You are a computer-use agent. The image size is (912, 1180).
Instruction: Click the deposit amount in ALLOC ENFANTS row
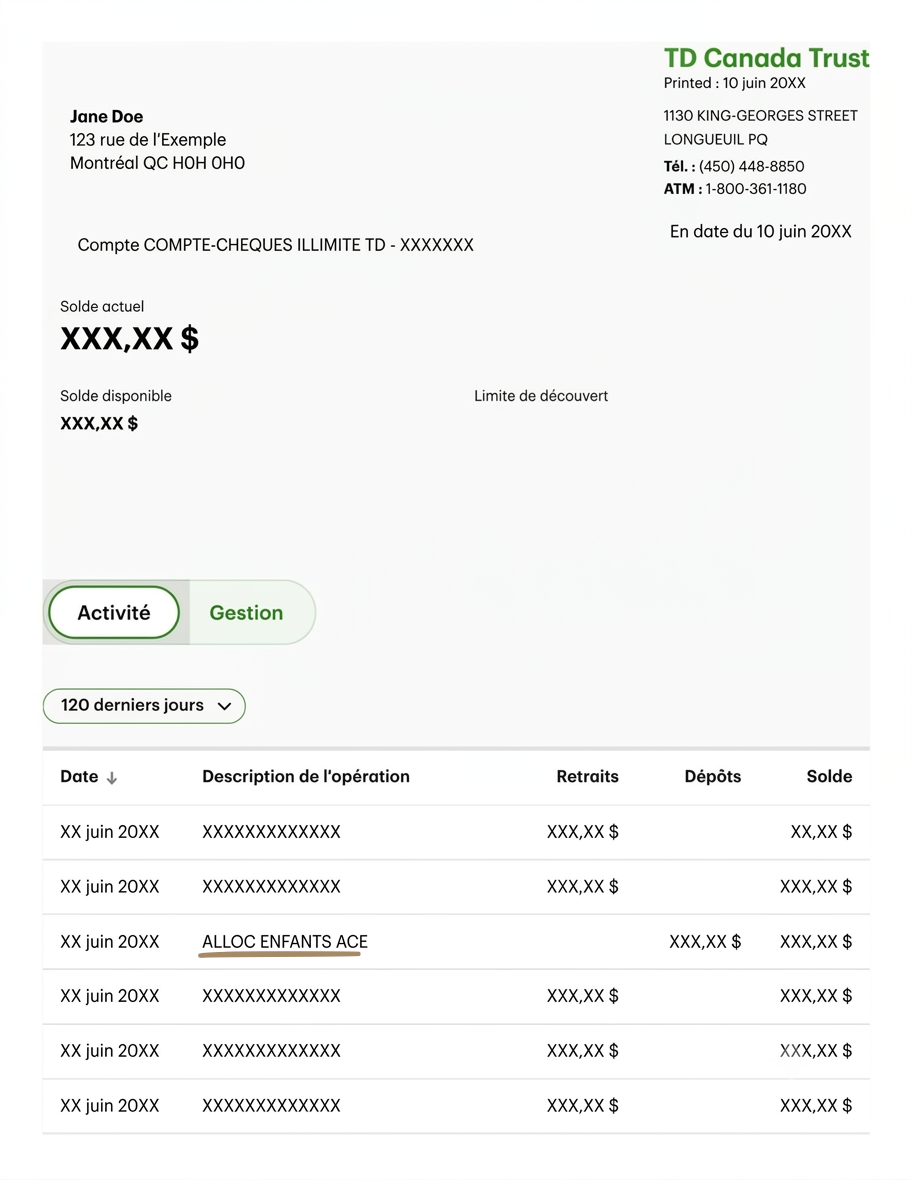point(705,941)
